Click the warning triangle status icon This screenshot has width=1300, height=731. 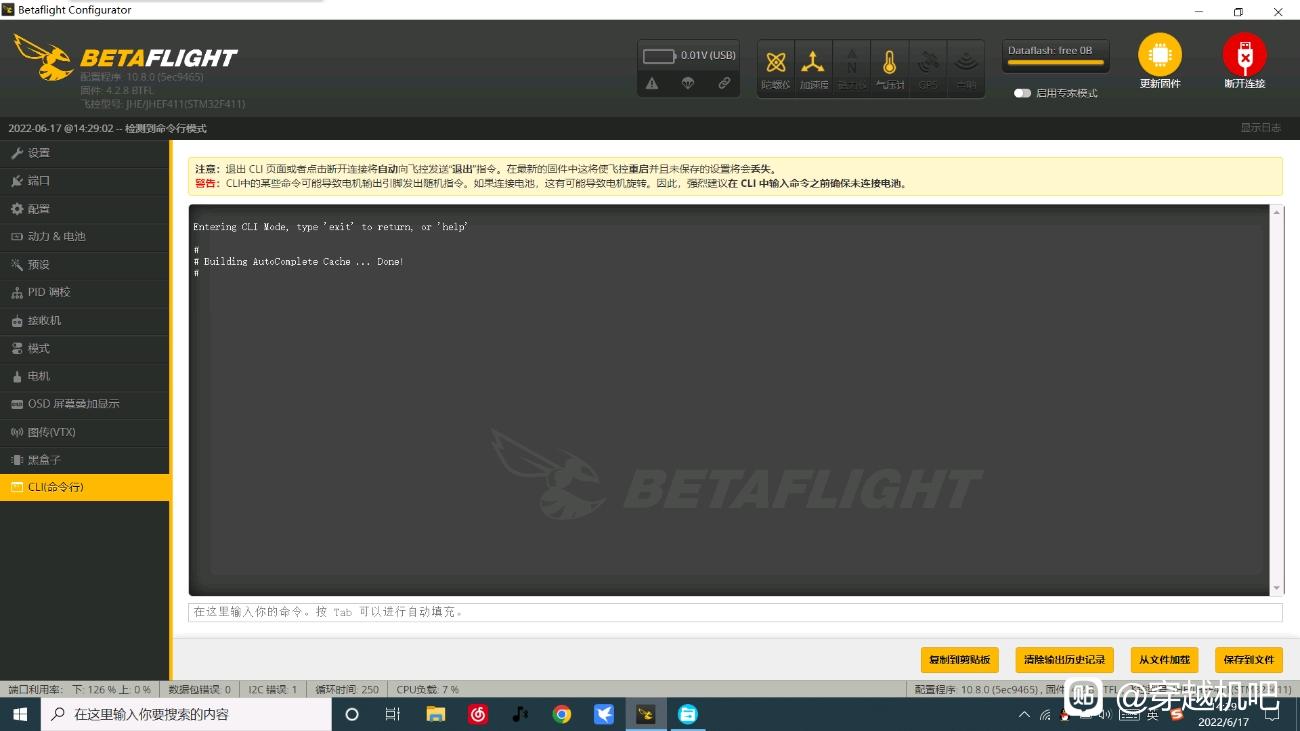point(652,84)
